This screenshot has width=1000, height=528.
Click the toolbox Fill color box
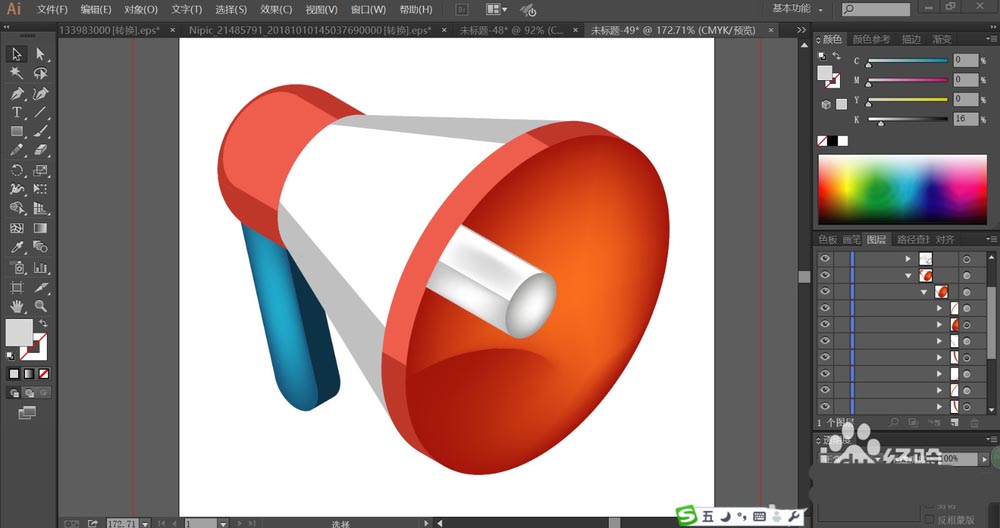click(18, 332)
